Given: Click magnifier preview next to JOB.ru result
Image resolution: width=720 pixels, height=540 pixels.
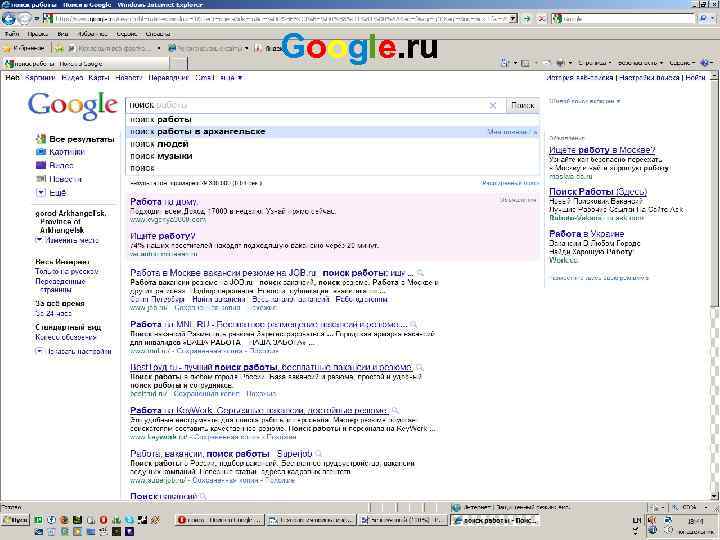Looking at the screenshot, I should (x=420, y=273).
